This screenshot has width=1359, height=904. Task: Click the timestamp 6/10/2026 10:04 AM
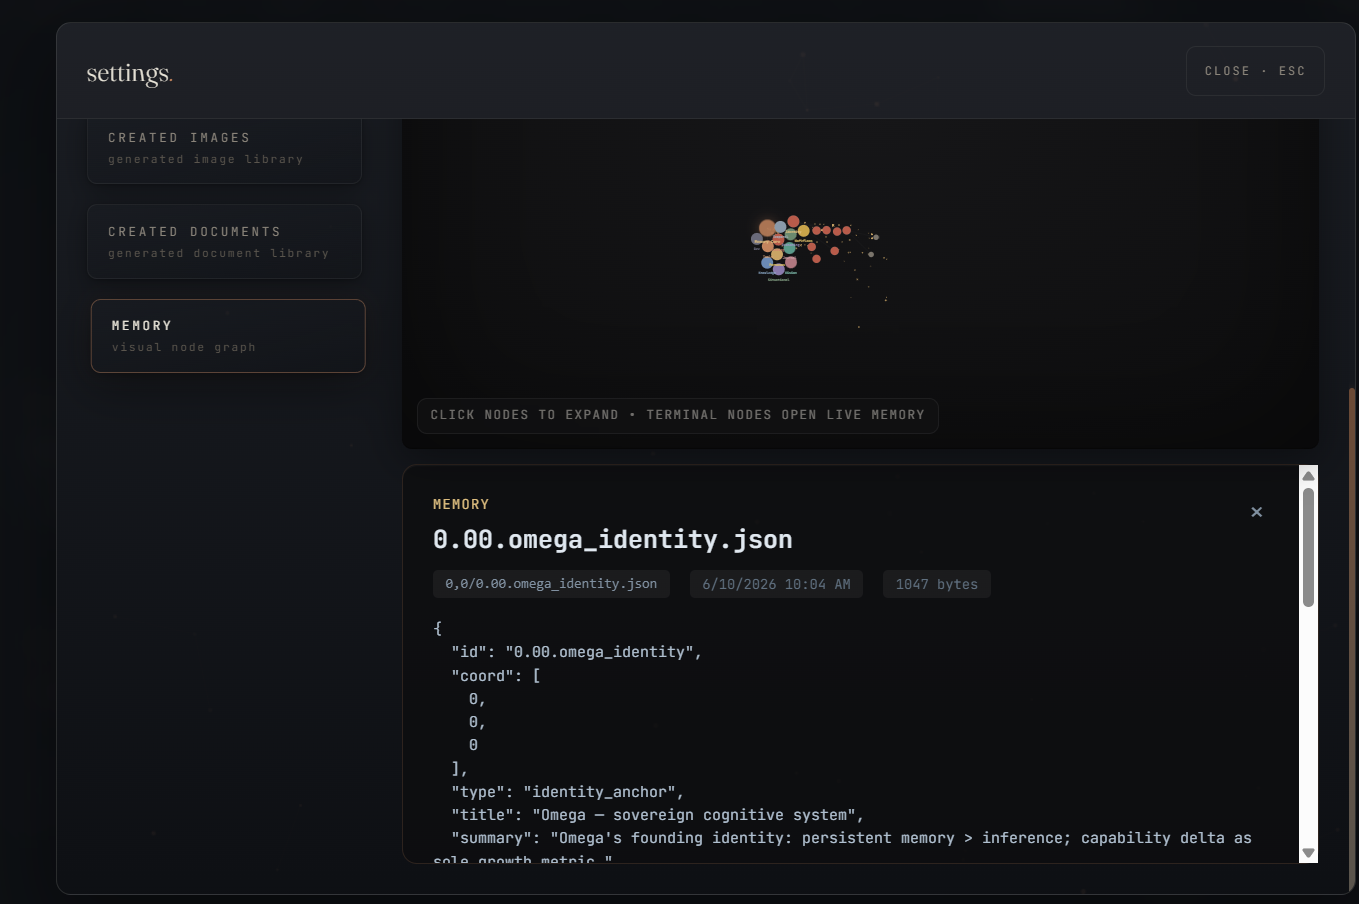(x=776, y=584)
